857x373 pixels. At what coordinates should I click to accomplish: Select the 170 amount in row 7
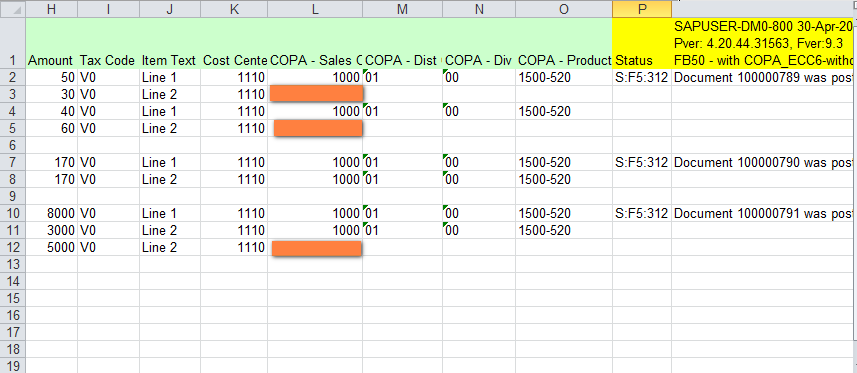click(x=51, y=162)
